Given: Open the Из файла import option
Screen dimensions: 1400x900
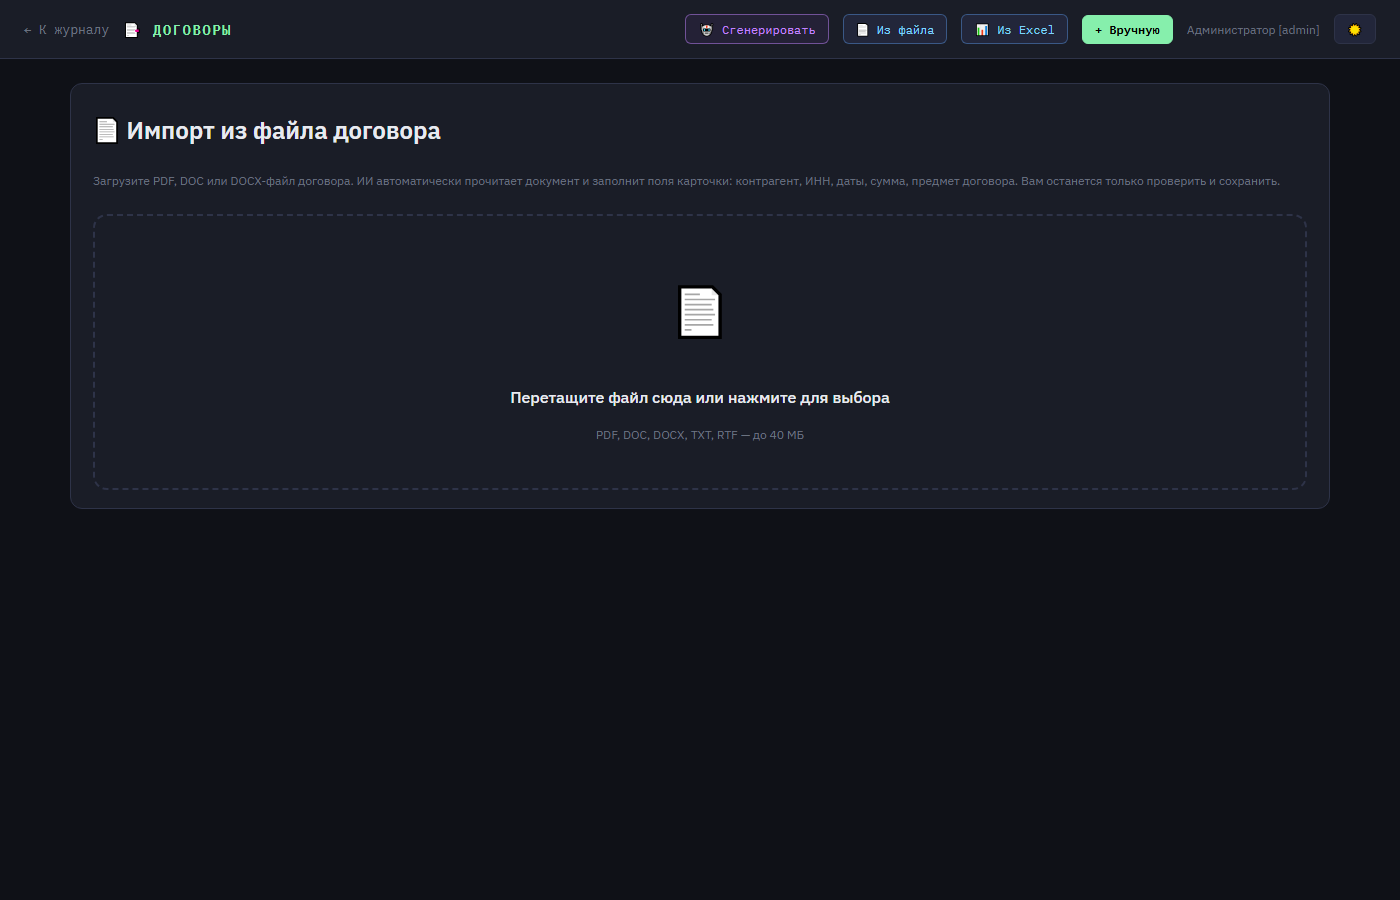Looking at the screenshot, I should pos(895,30).
